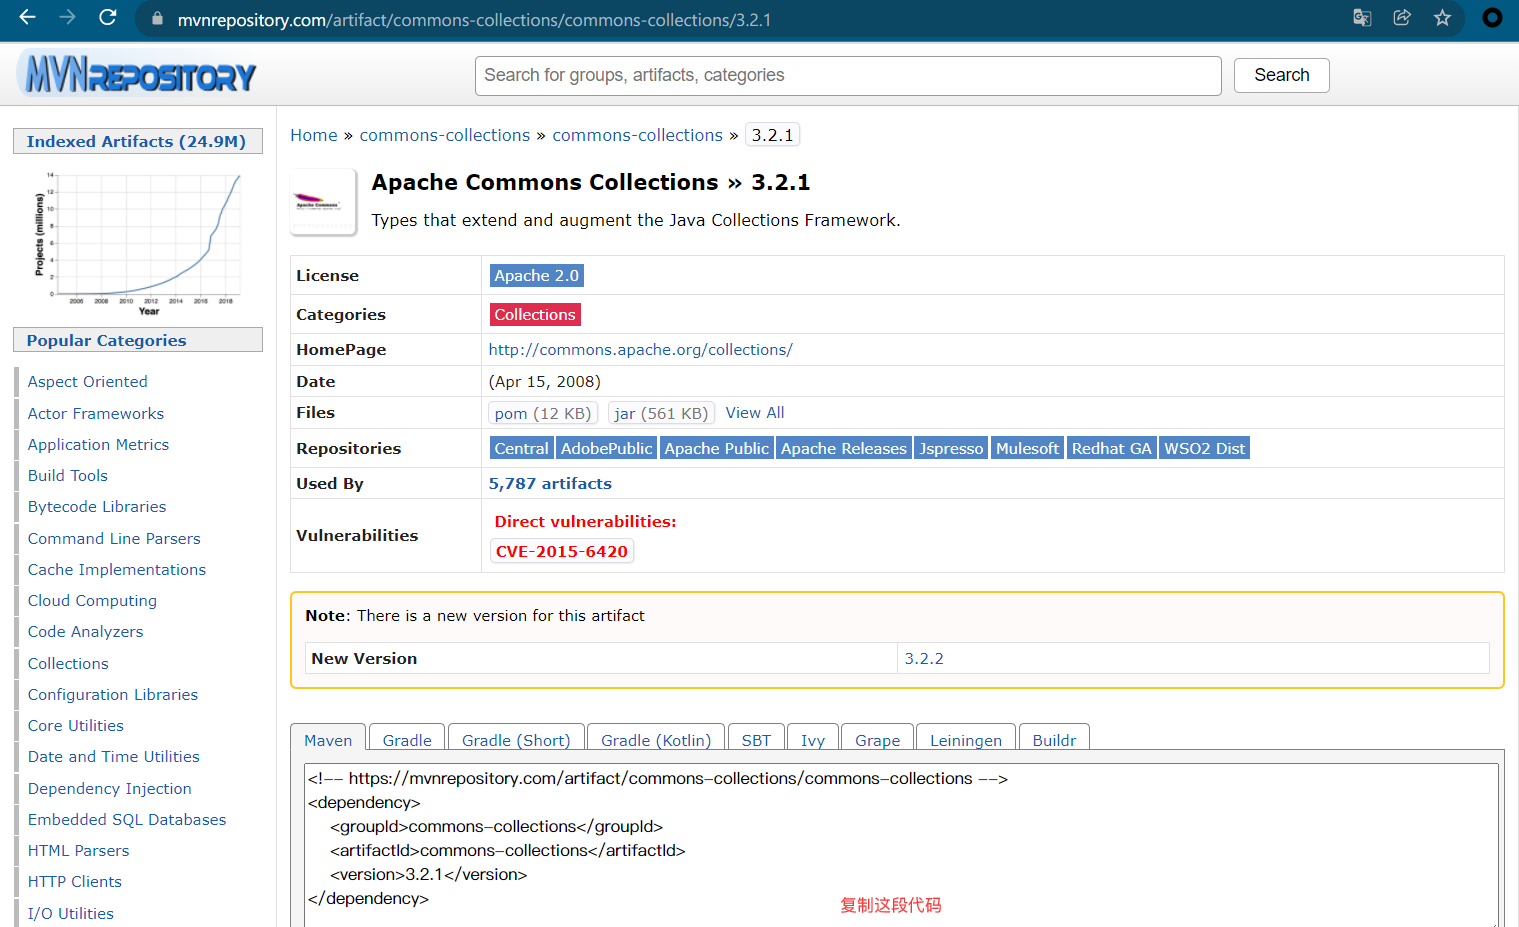This screenshot has height=927, width=1519.
Task: Open second commons-collections breadcrumb link
Action: click(637, 135)
